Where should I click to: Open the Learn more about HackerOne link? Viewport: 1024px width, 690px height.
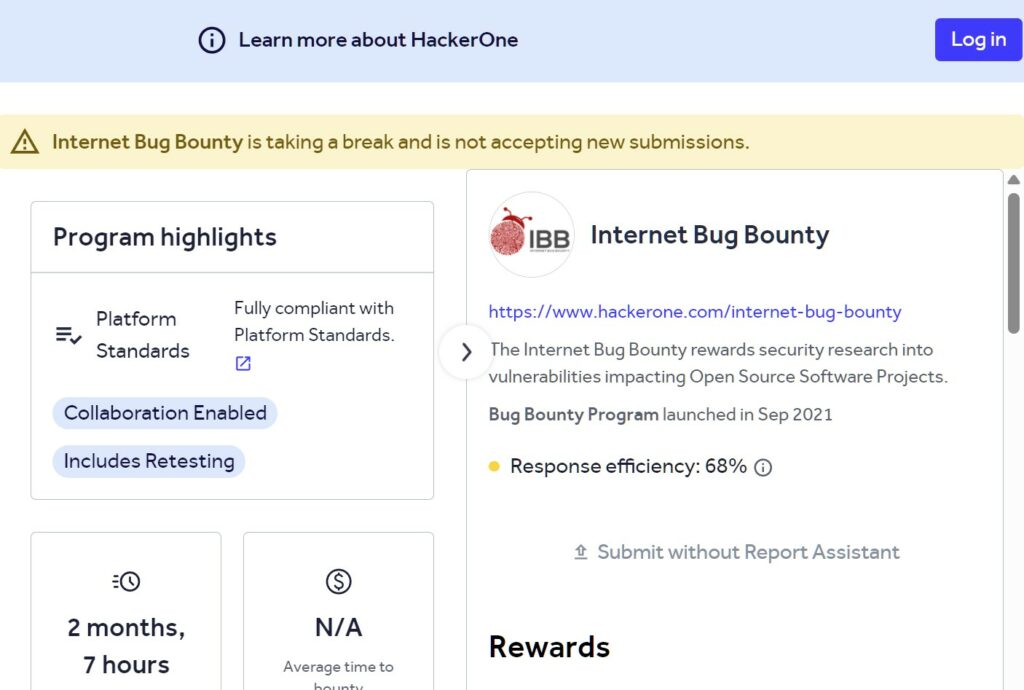[x=378, y=40]
